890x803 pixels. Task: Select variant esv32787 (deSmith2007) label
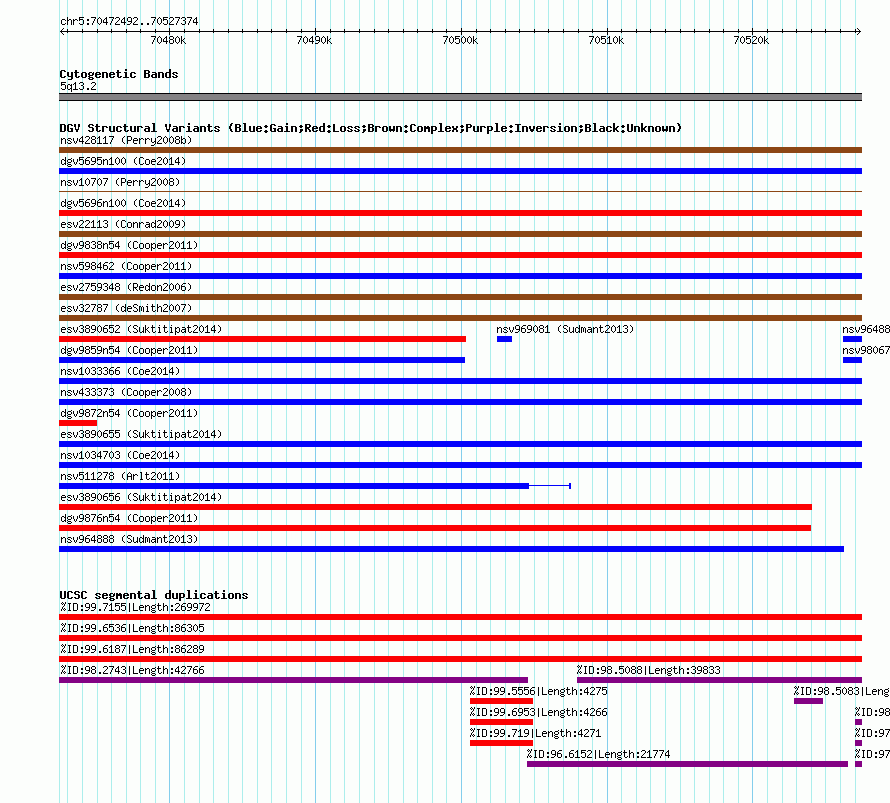(x=126, y=308)
